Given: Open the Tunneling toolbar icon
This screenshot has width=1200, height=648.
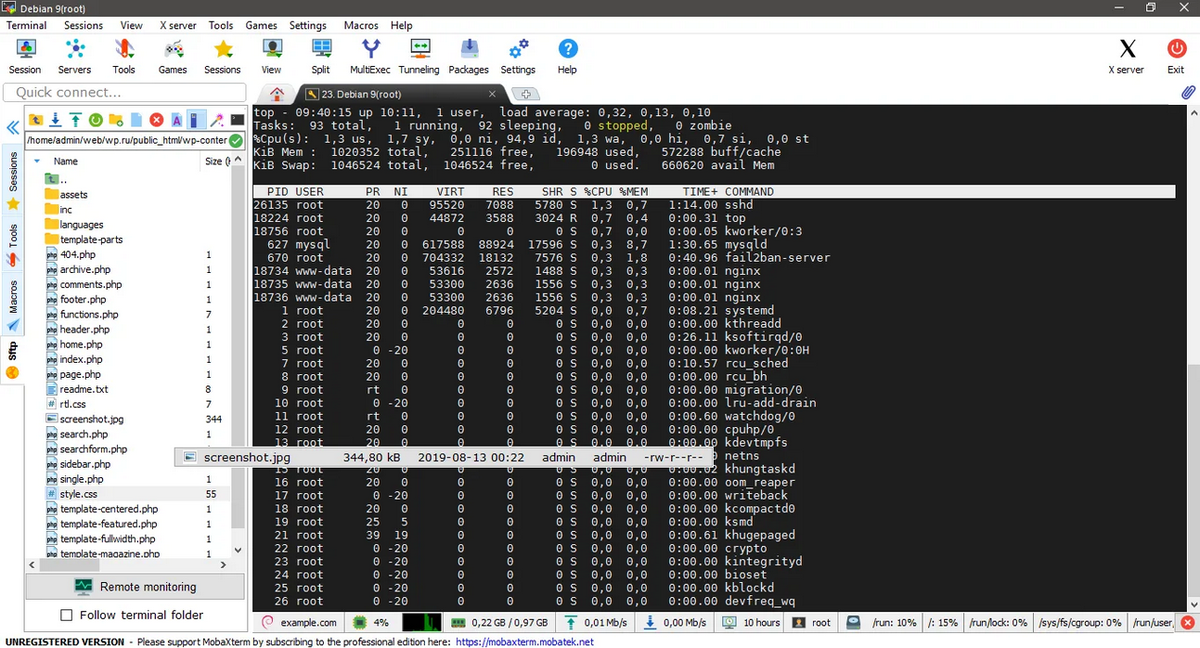Looking at the screenshot, I should [419, 57].
